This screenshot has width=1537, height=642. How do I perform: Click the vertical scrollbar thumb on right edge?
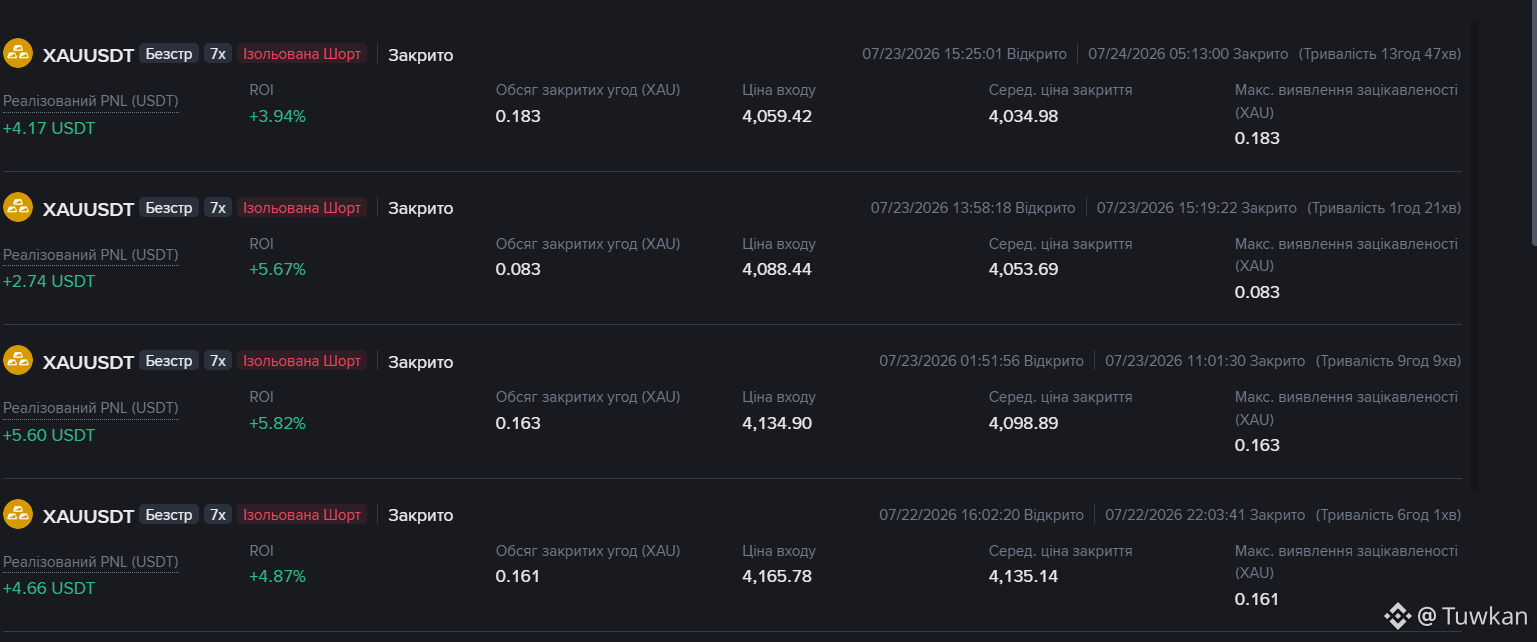coord(1533,122)
